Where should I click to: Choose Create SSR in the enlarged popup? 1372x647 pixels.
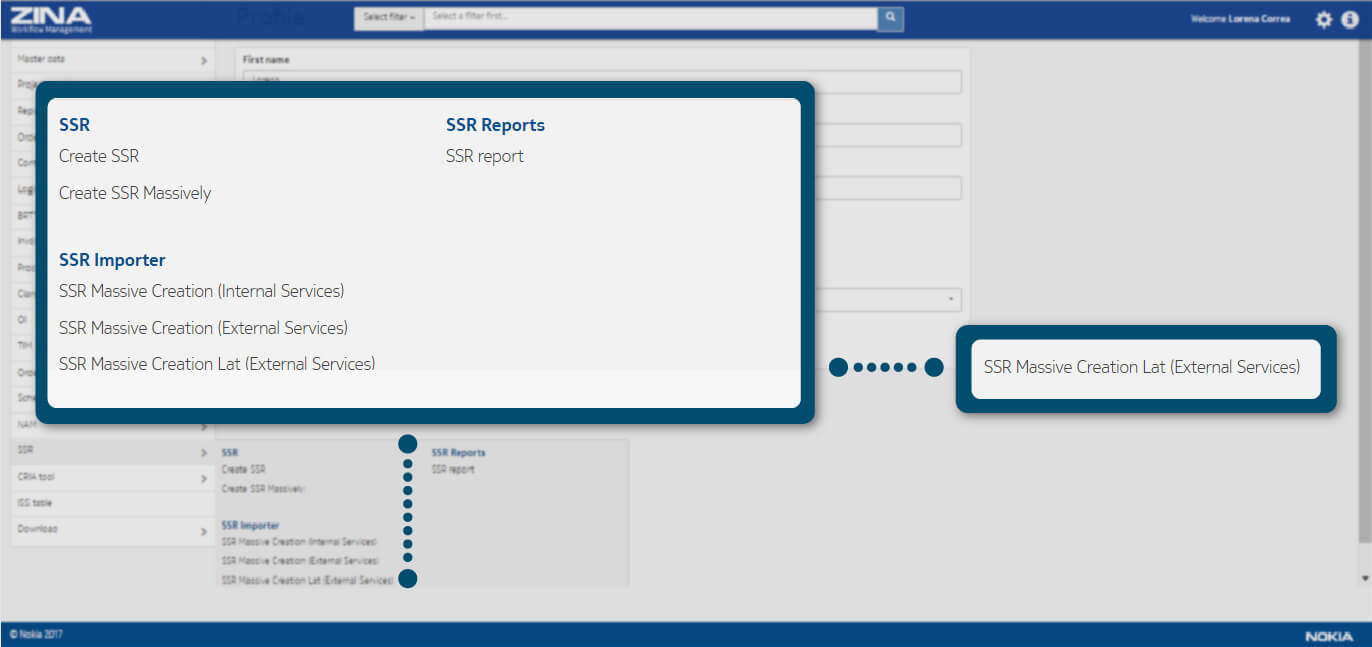point(99,156)
